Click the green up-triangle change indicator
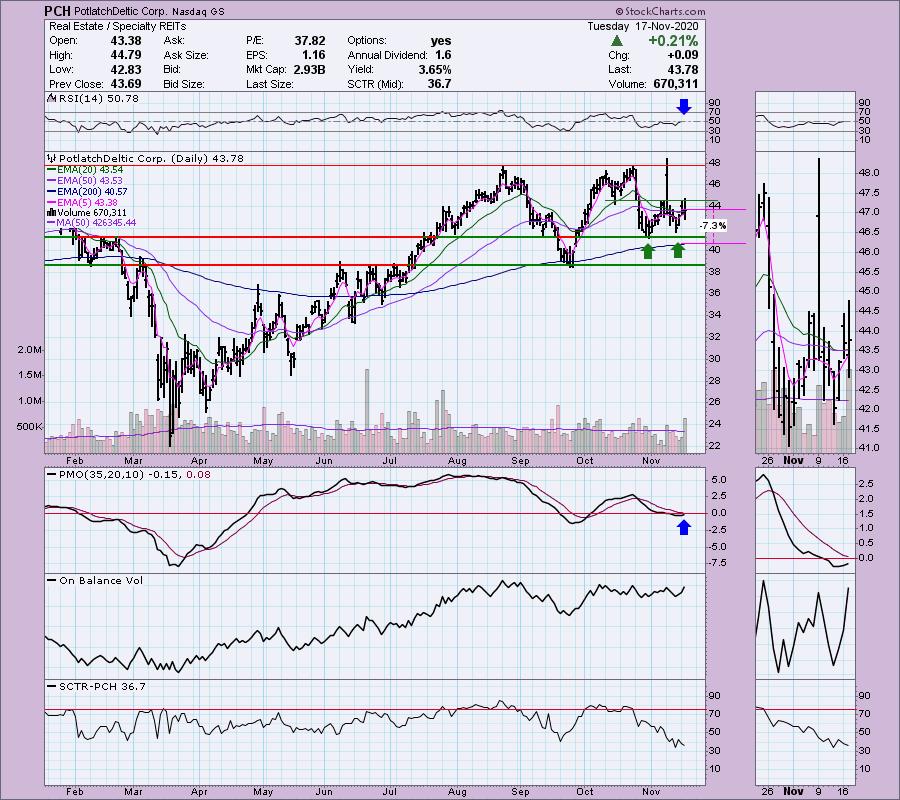This screenshot has width=900, height=800. coord(616,41)
